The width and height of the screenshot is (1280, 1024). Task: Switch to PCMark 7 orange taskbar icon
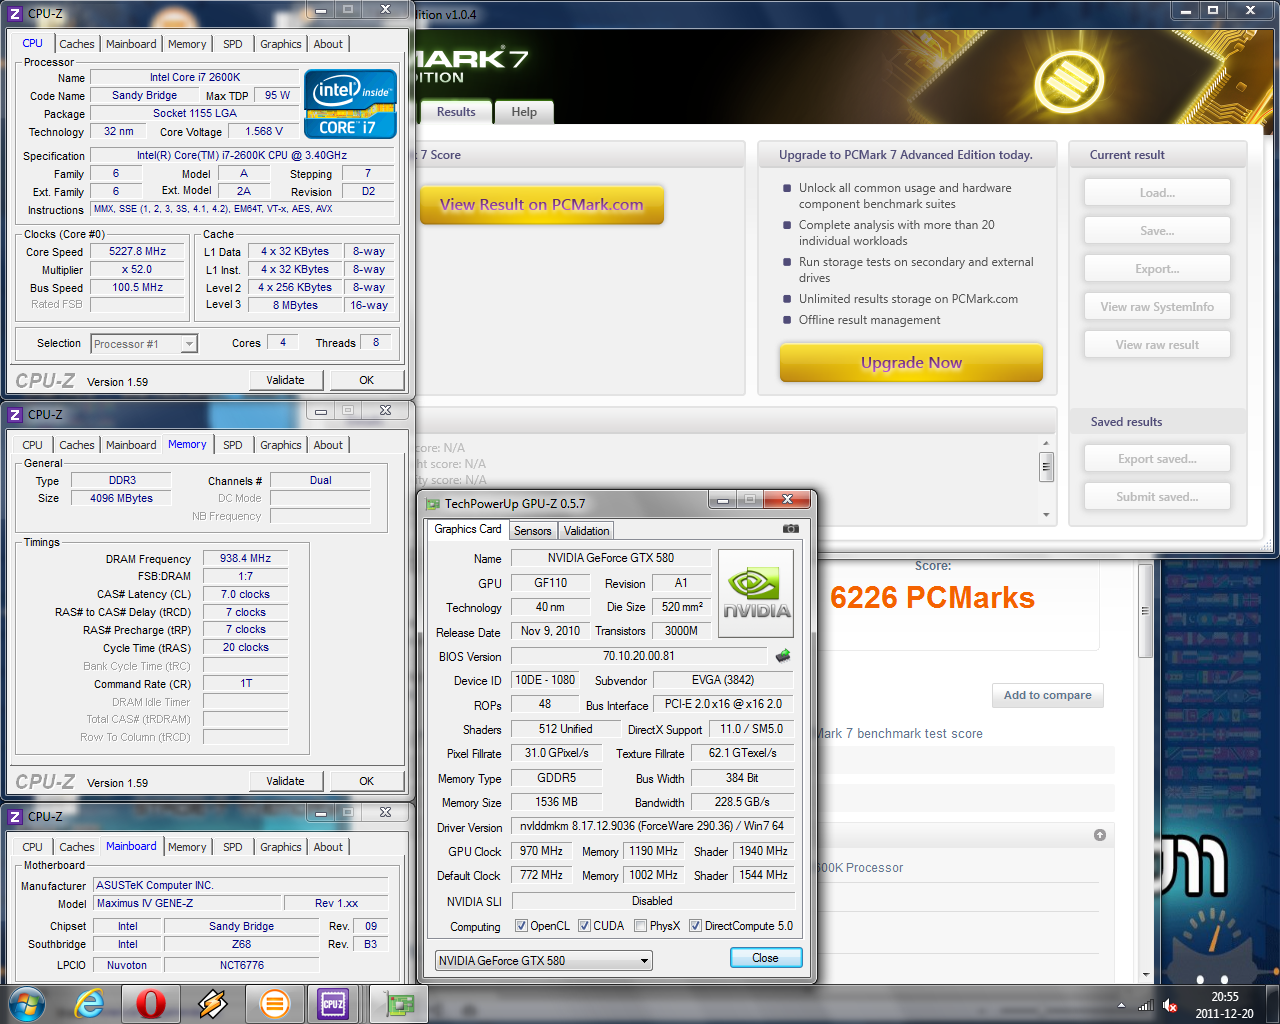click(x=274, y=1003)
